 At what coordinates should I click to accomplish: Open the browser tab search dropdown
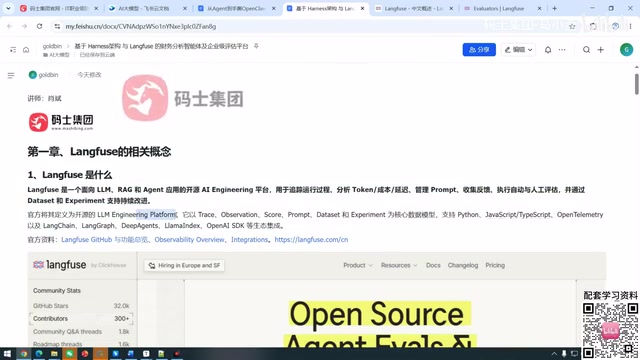(8, 8)
